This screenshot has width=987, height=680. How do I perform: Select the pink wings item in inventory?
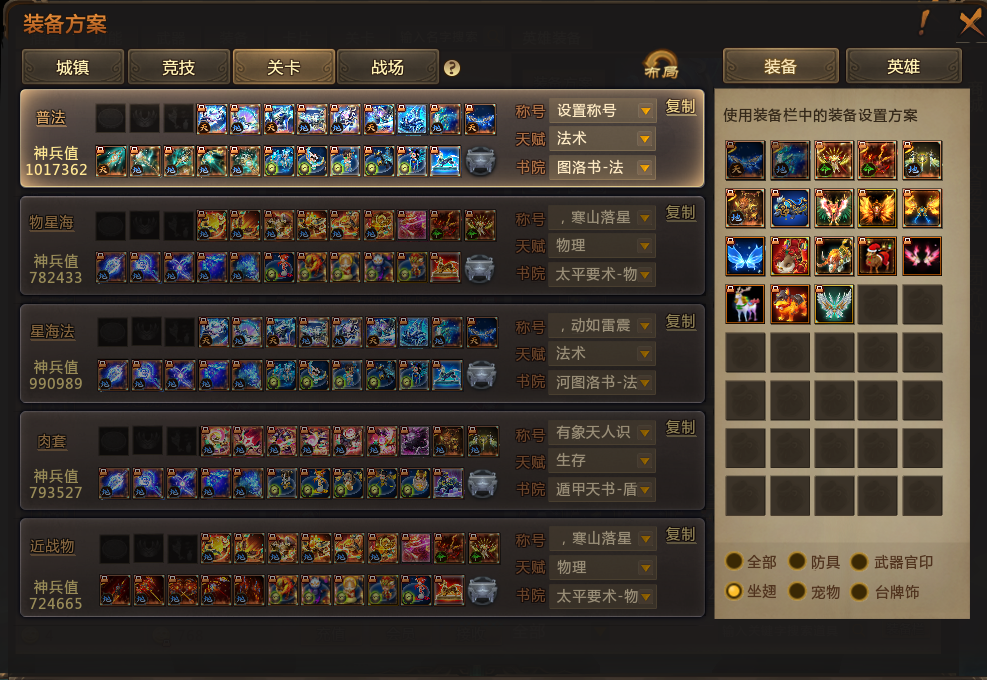tap(922, 256)
